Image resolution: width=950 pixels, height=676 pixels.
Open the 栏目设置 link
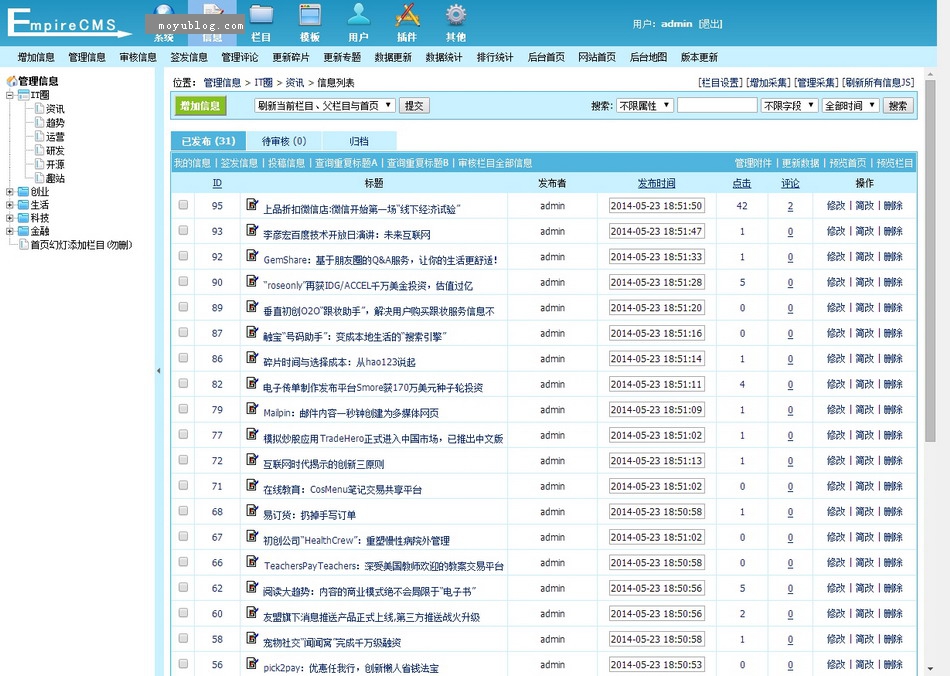click(720, 82)
